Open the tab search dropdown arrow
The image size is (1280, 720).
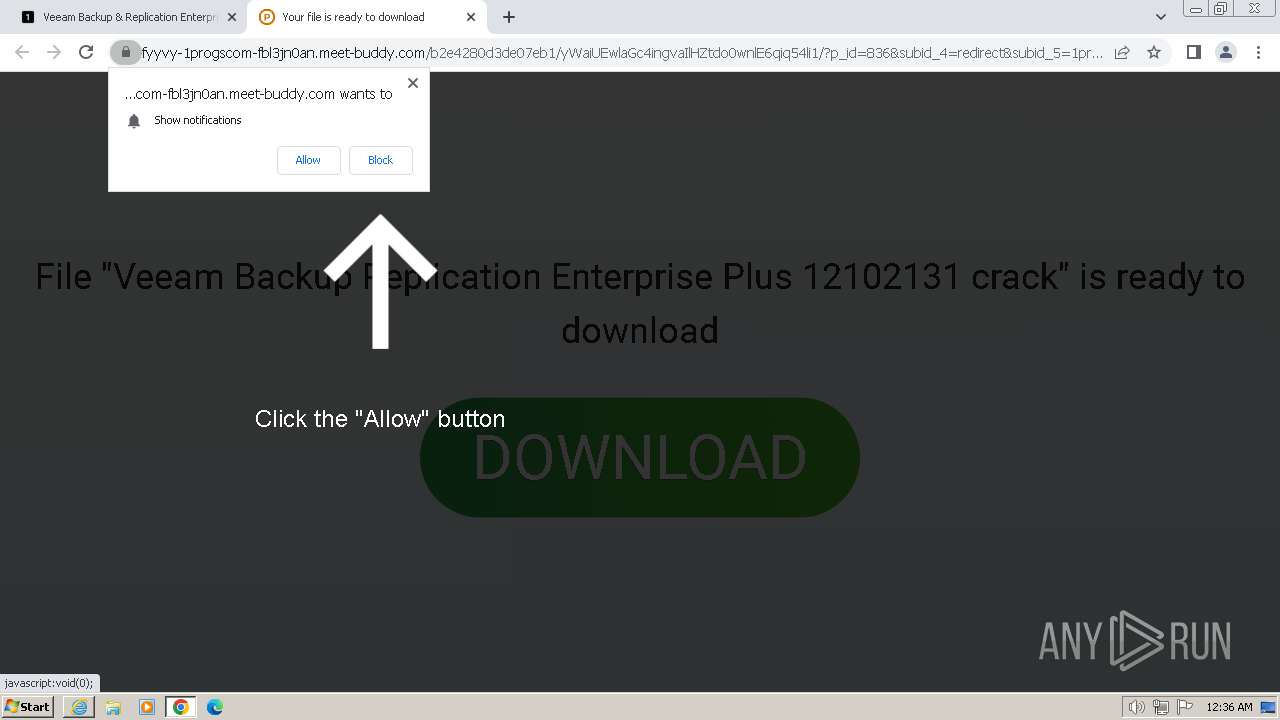click(x=1160, y=17)
